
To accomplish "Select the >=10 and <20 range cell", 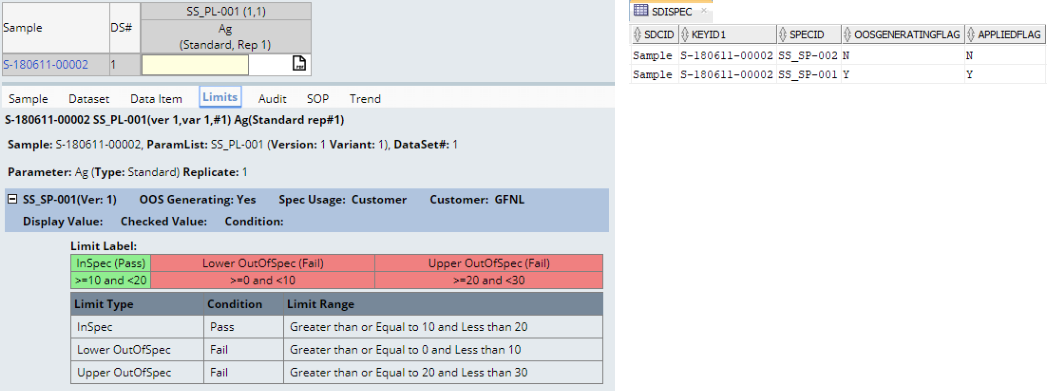I will [x=110, y=280].
